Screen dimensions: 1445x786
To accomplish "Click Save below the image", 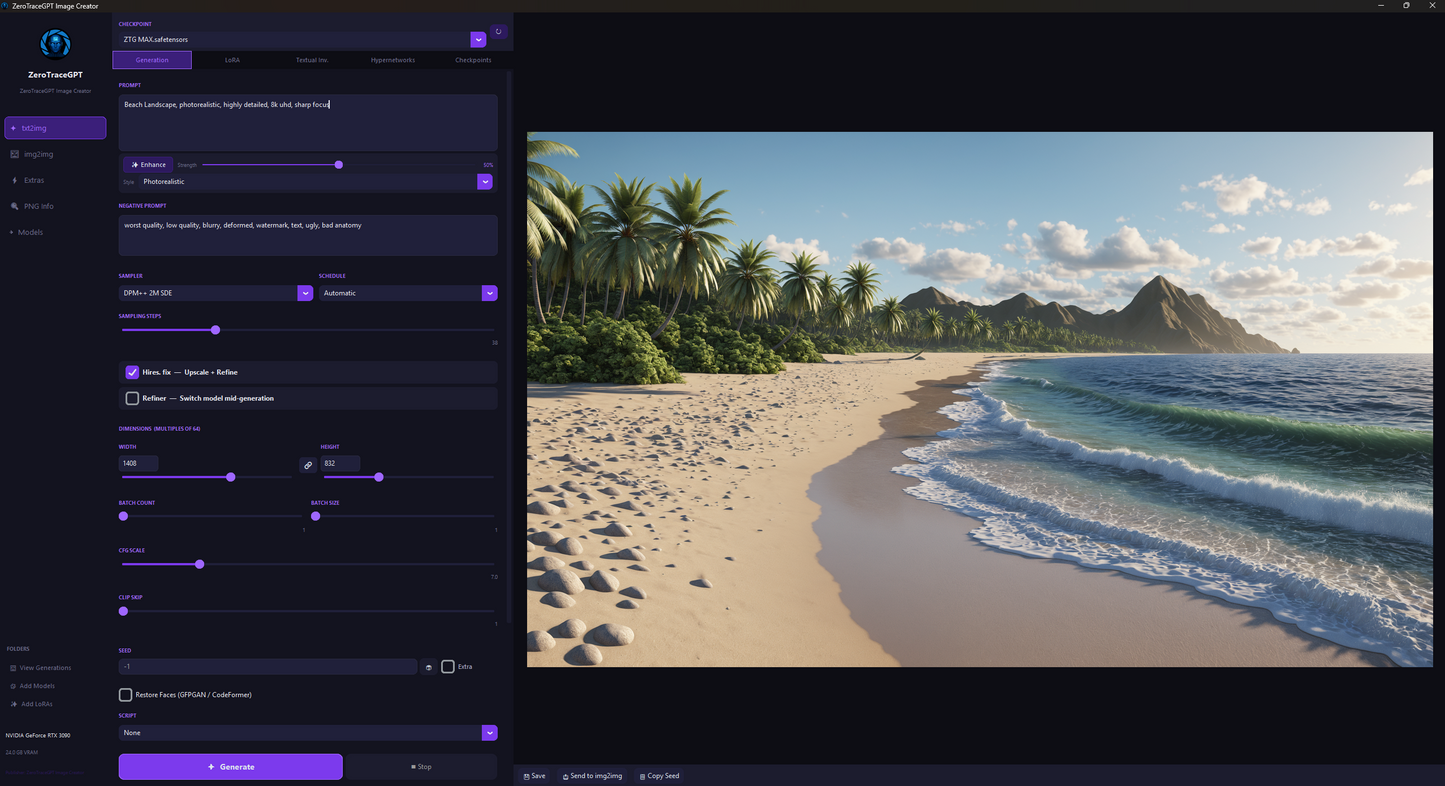I will click(x=535, y=776).
